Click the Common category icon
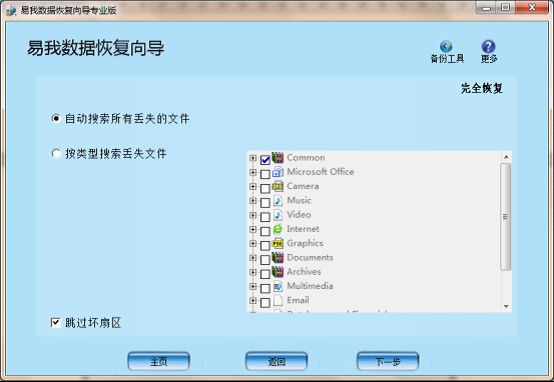Screen dimensions: 554x382 click(x=278, y=158)
